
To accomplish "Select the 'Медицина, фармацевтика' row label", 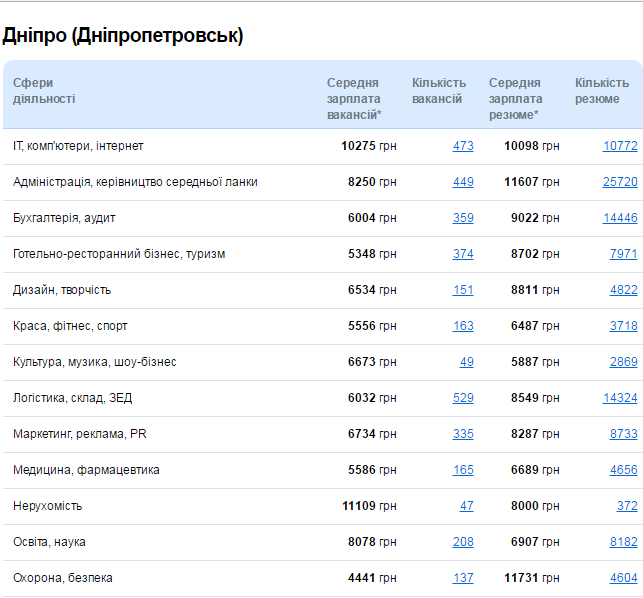I will [86, 470].
